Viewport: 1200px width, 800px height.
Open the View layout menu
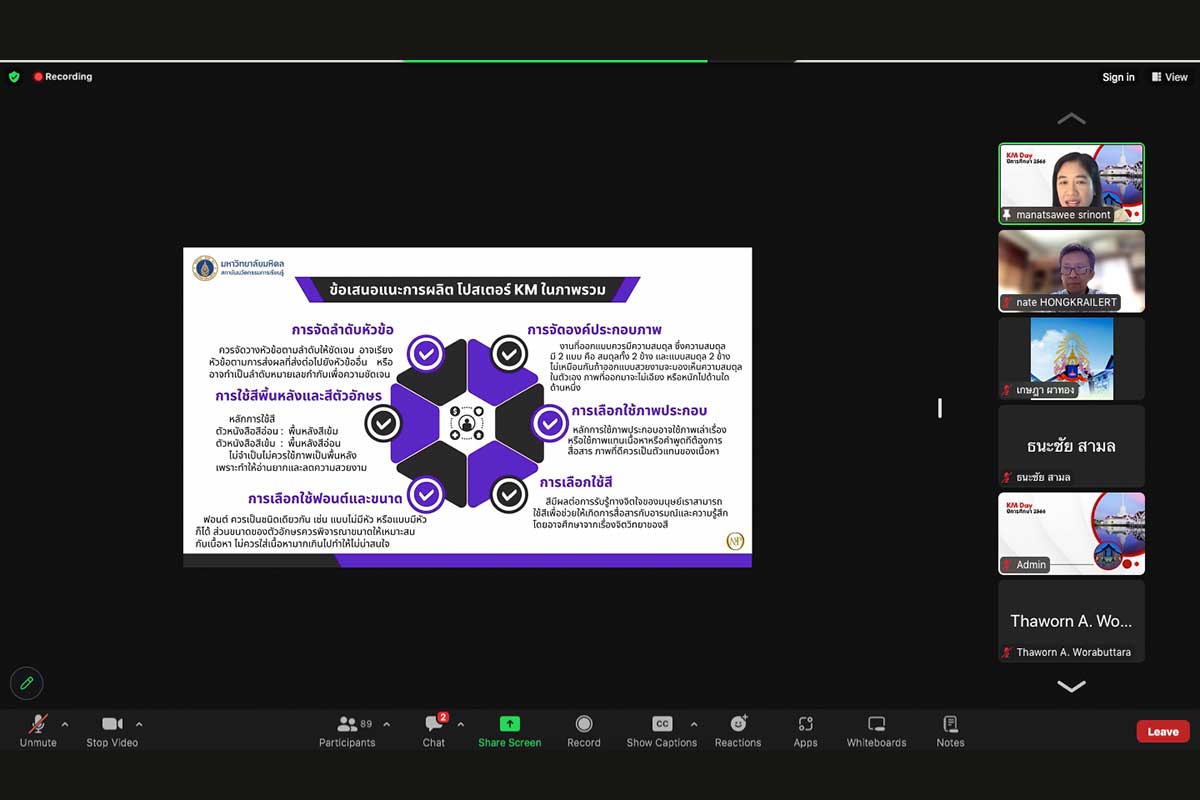point(1169,77)
